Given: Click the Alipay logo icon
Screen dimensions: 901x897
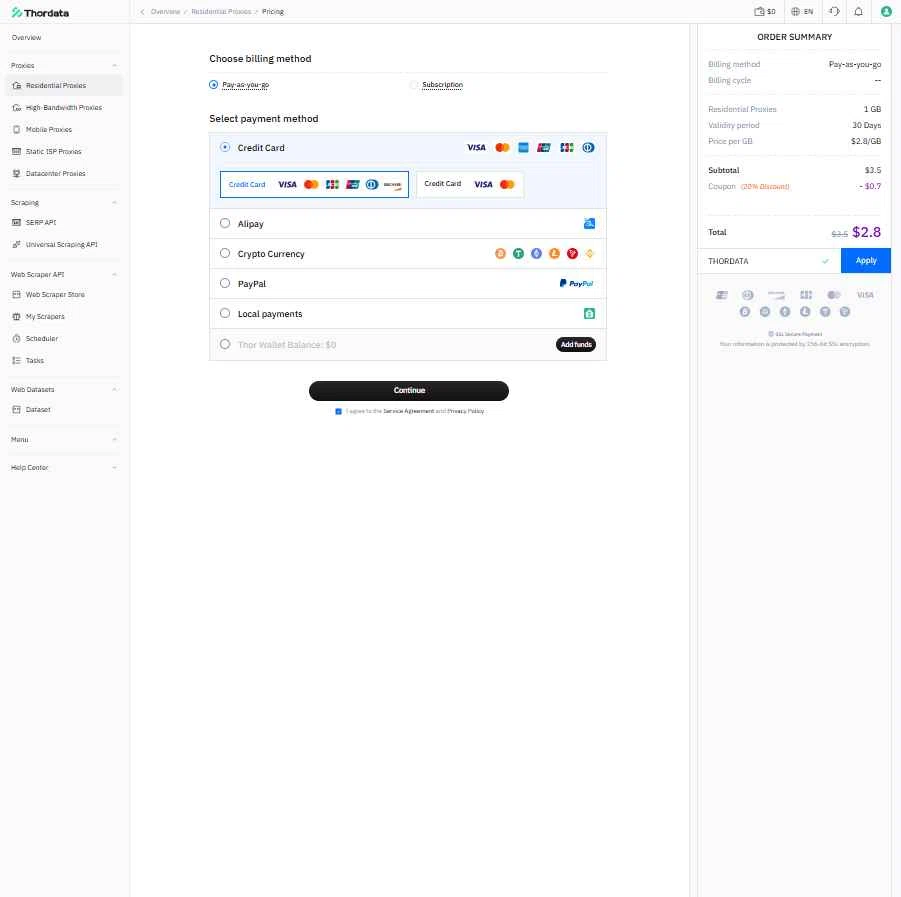Looking at the screenshot, I should click(589, 224).
